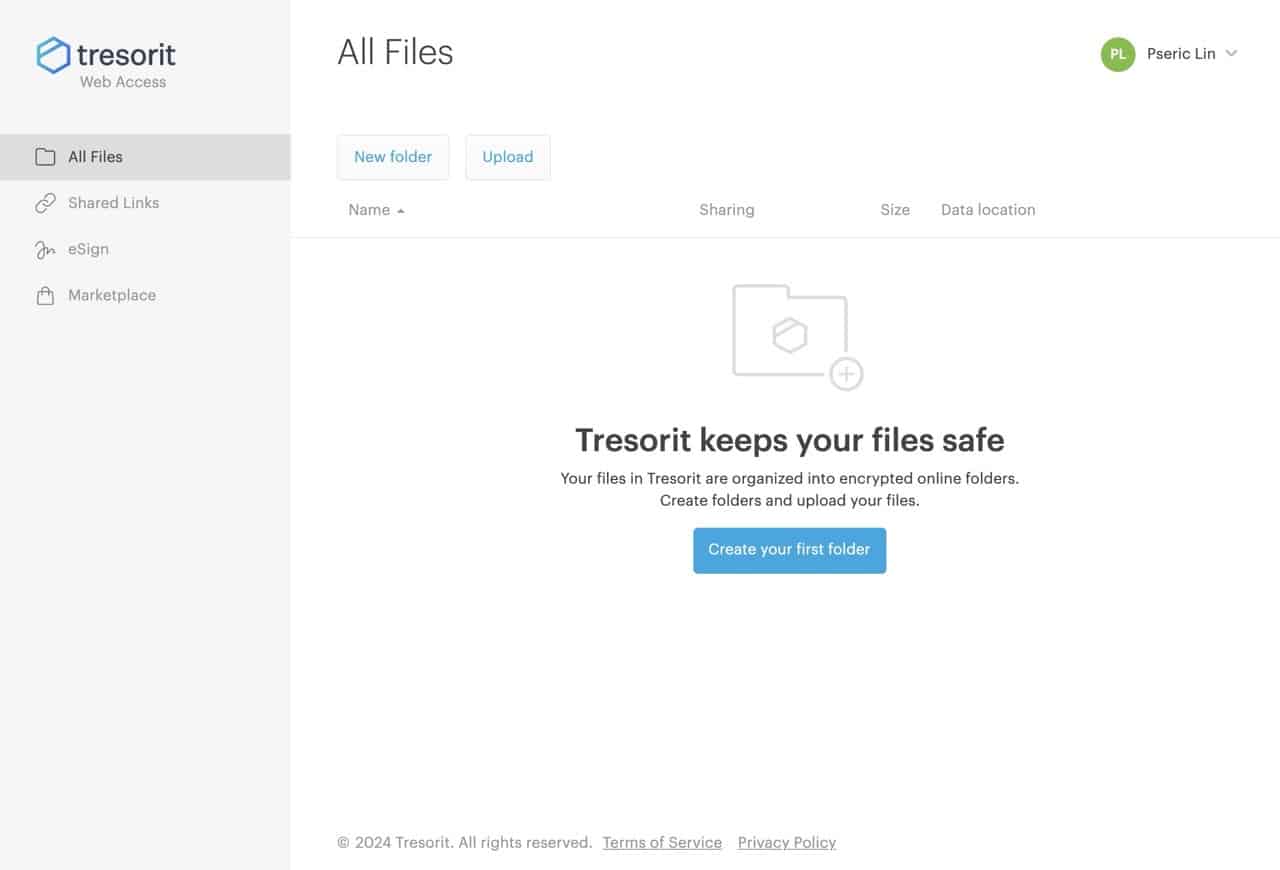Click the 2024 Tresorit copyright text
Image resolution: width=1280 pixels, height=870 pixels.
[465, 843]
